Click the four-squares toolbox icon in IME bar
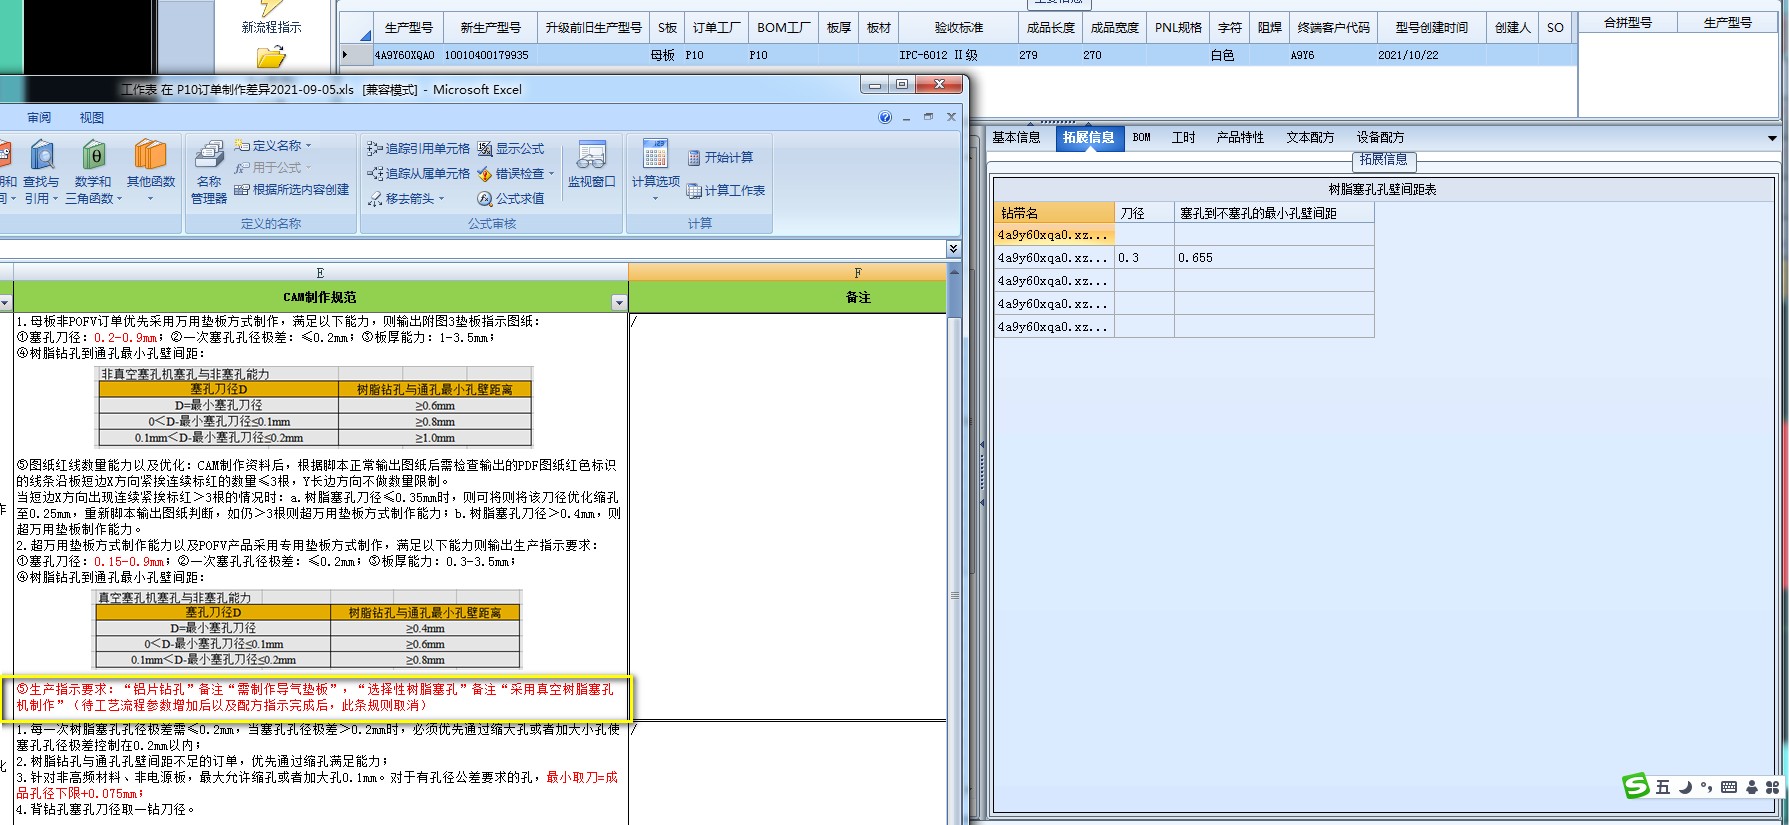The height and width of the screenshot is (825, 1789). click(1772, 787)
